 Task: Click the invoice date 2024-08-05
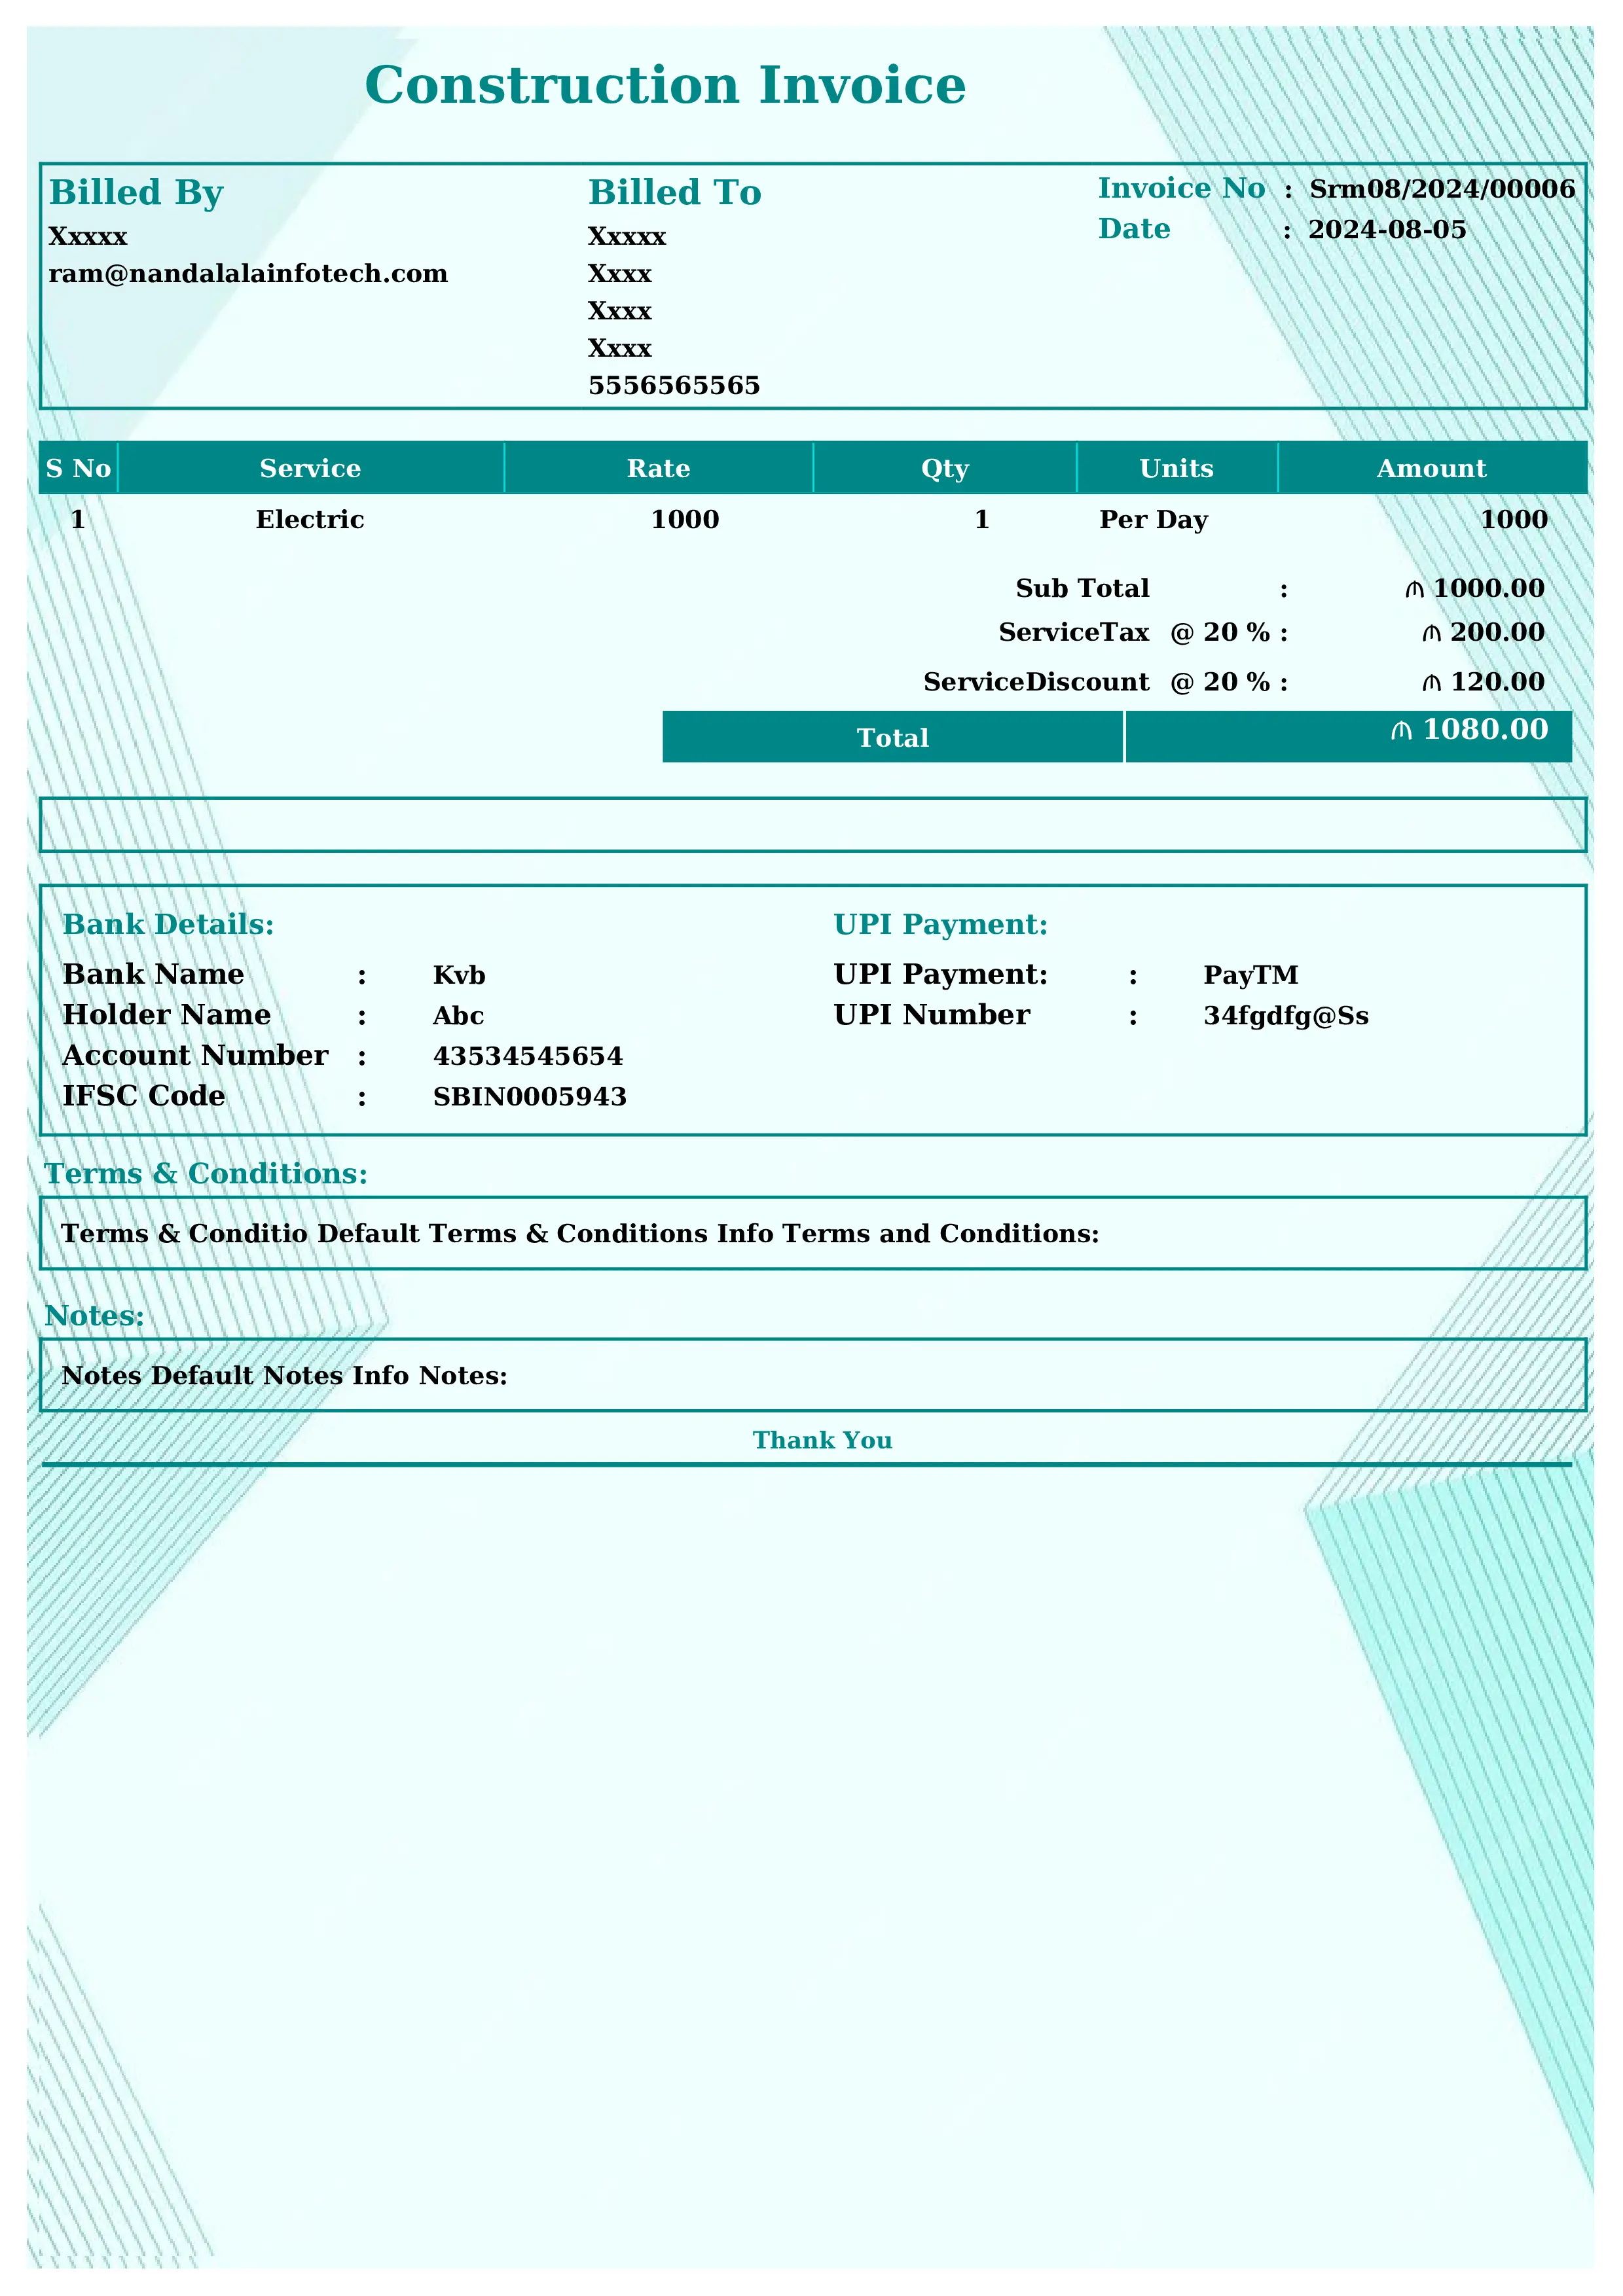pos(1387,230)
